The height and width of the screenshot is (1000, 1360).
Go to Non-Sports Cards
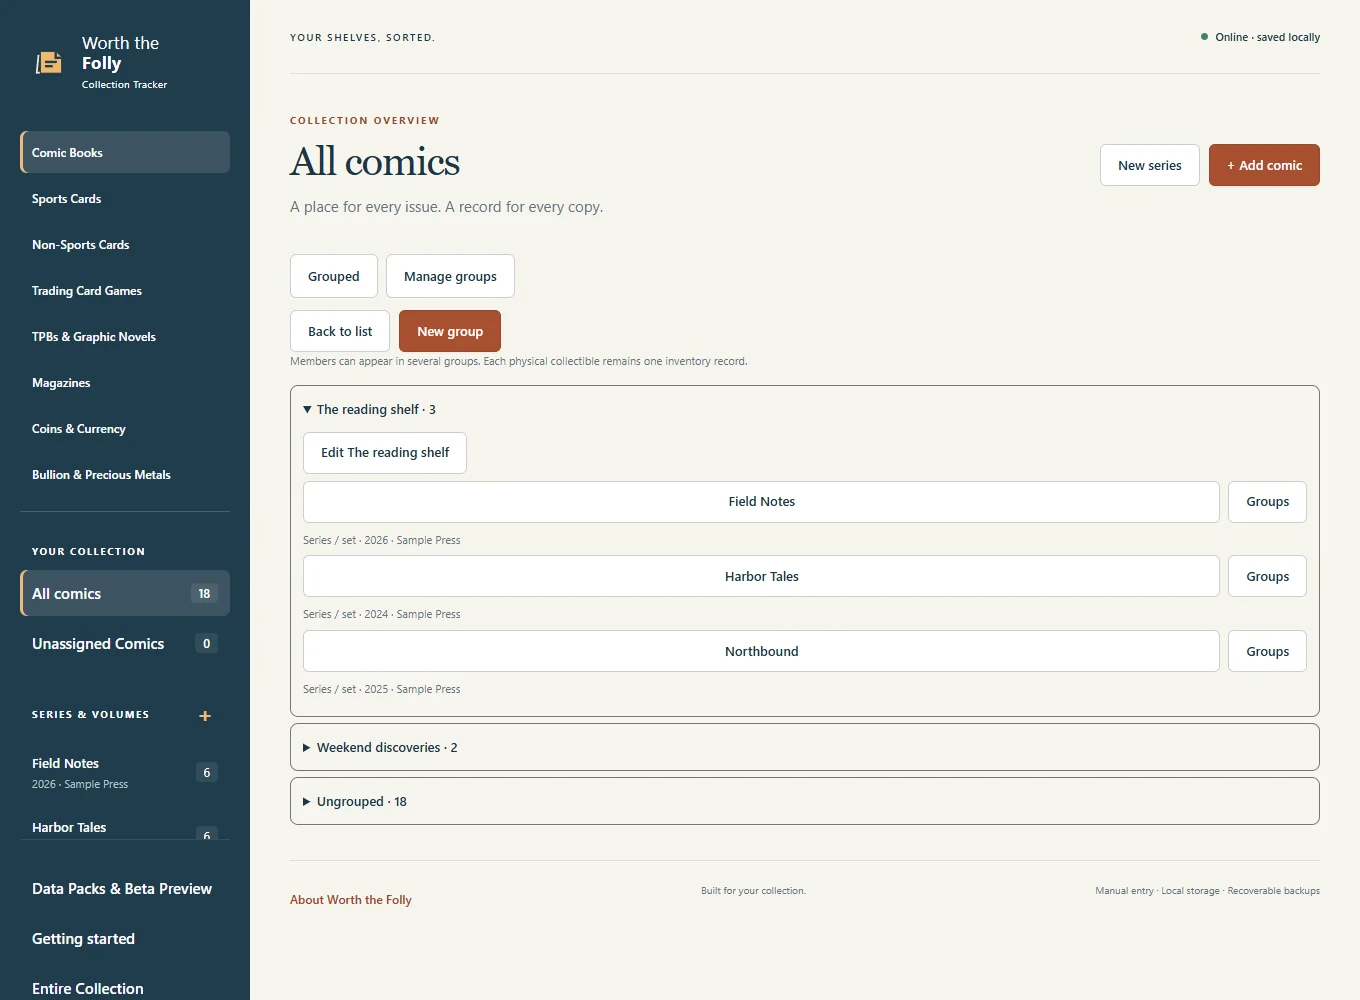click(125, 244)
